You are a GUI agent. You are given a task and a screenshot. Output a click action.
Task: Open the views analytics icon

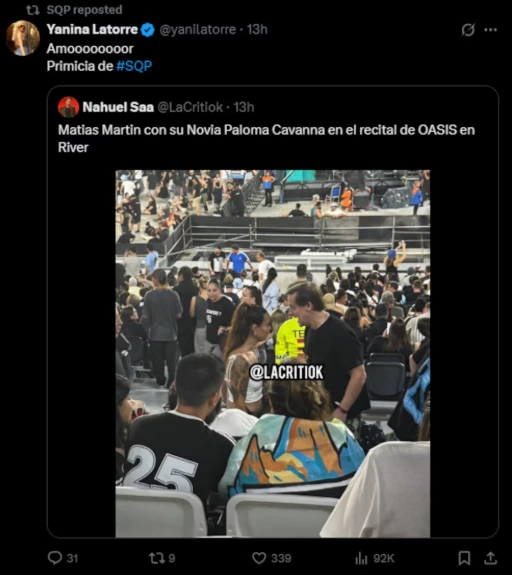pyautogui.click(x=361, y=558)
